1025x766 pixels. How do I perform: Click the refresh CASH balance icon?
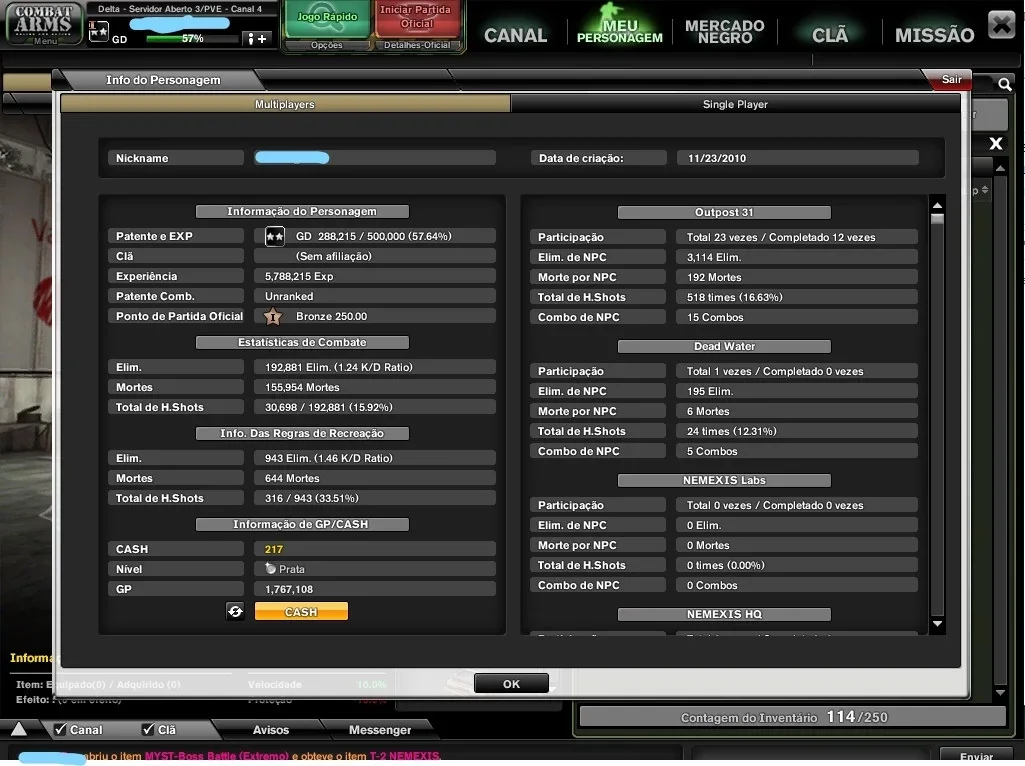(235, 611)
